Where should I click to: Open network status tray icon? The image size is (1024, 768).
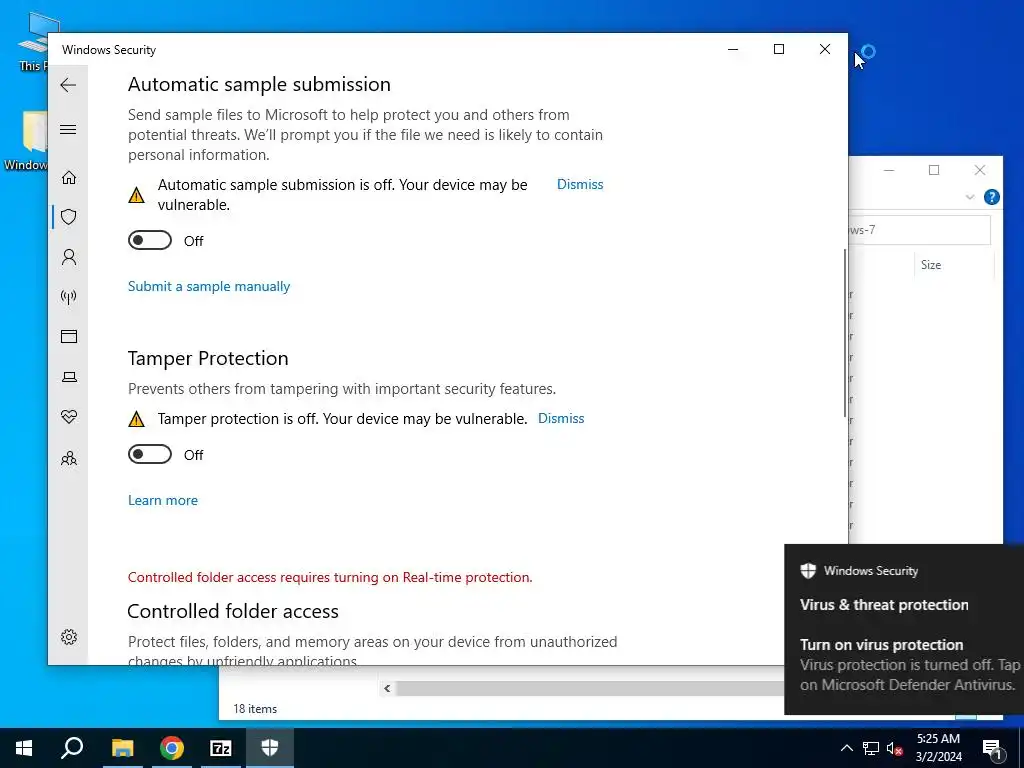871,748
